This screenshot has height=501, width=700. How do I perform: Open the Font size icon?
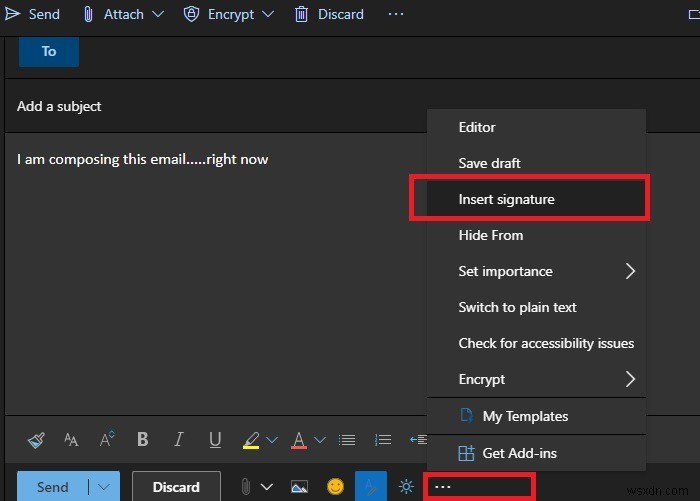pos(71,440)
